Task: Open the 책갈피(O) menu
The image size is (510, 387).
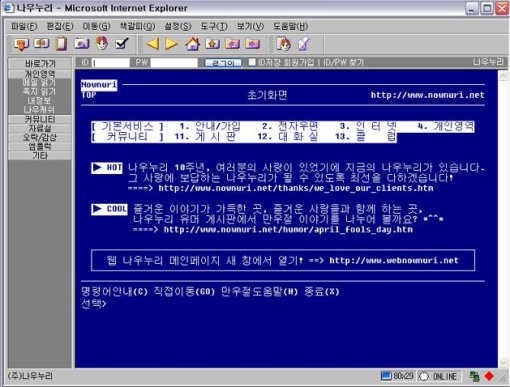Action: 137,26
